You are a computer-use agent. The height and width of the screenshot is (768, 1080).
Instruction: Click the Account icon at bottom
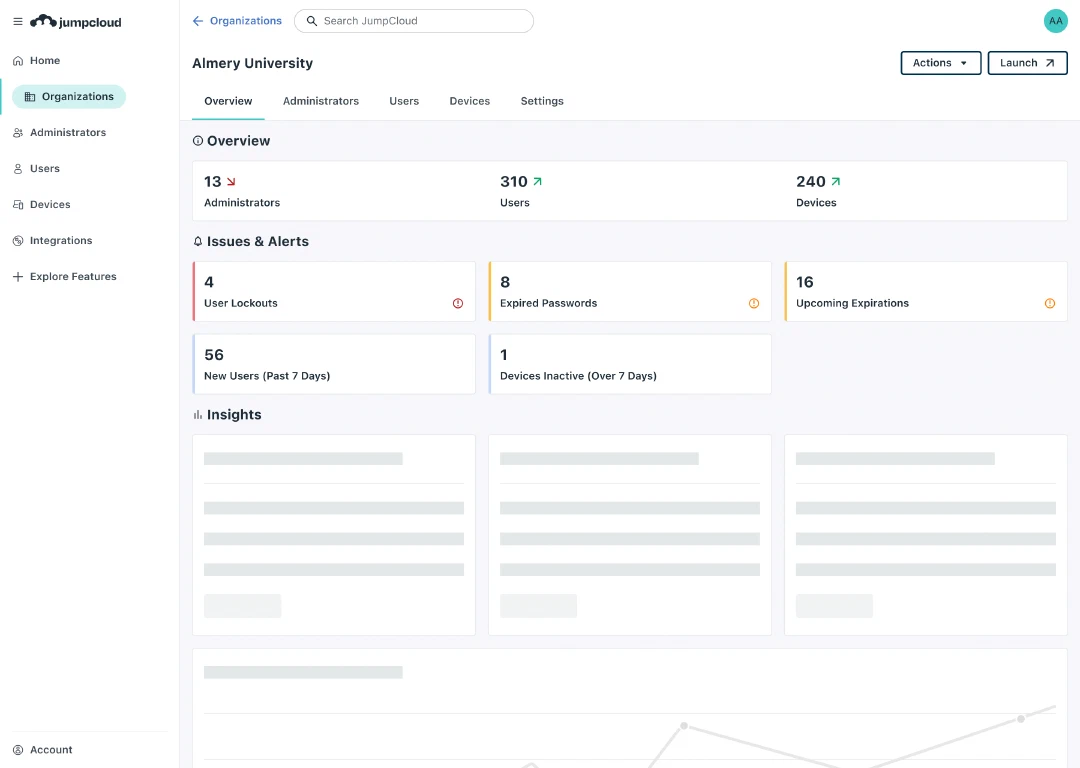coord(18,750)
